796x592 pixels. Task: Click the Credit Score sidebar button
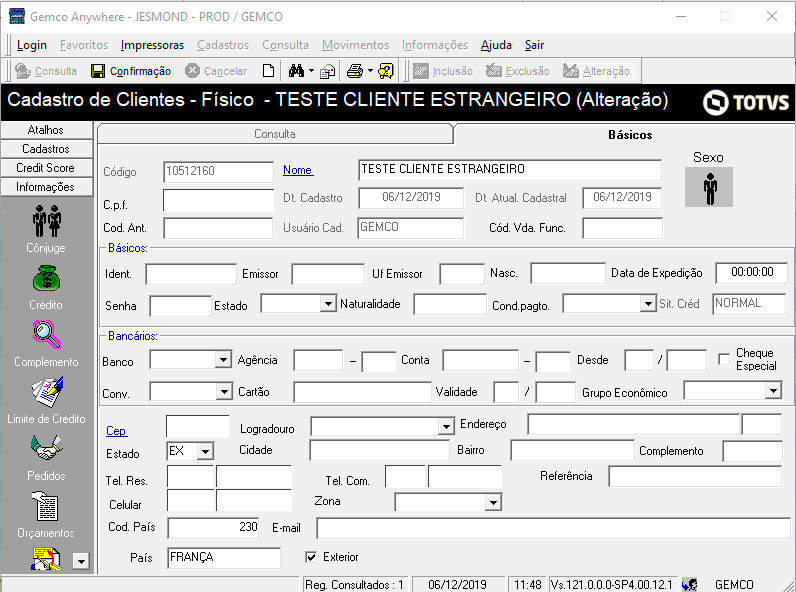point(46,168)
